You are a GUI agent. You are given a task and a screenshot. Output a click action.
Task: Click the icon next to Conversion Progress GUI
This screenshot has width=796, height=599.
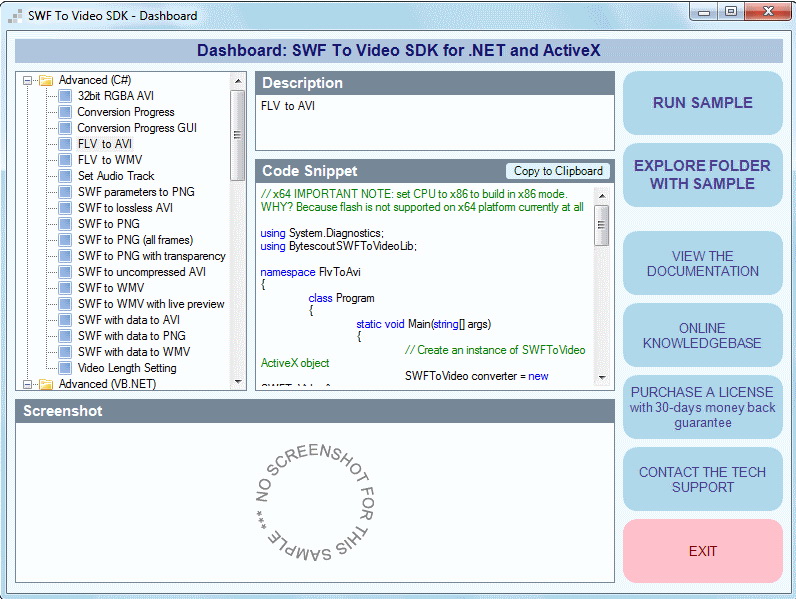click(x=66, y=128)
